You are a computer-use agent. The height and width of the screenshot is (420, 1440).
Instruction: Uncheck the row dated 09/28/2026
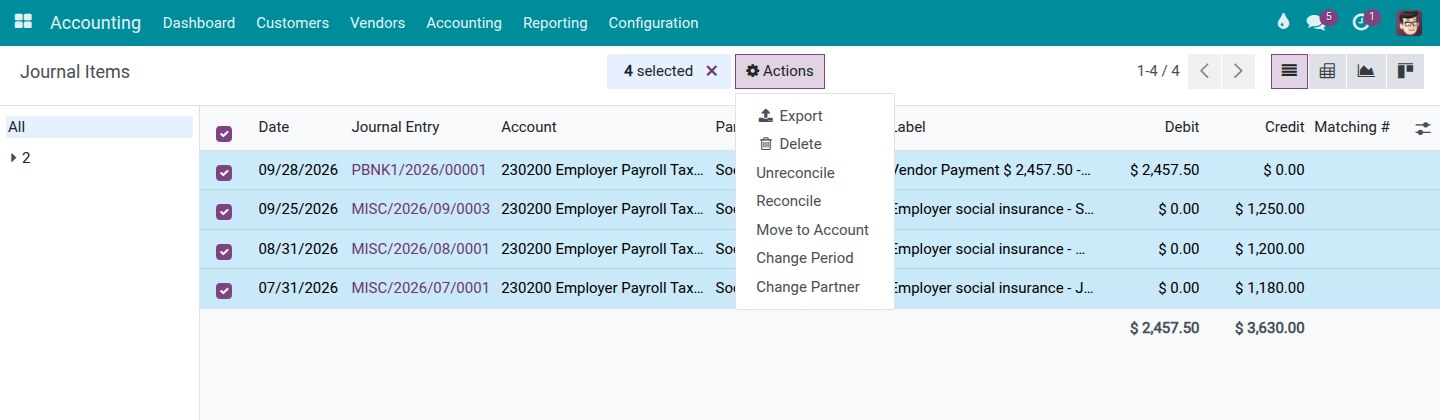coord(224,173)
